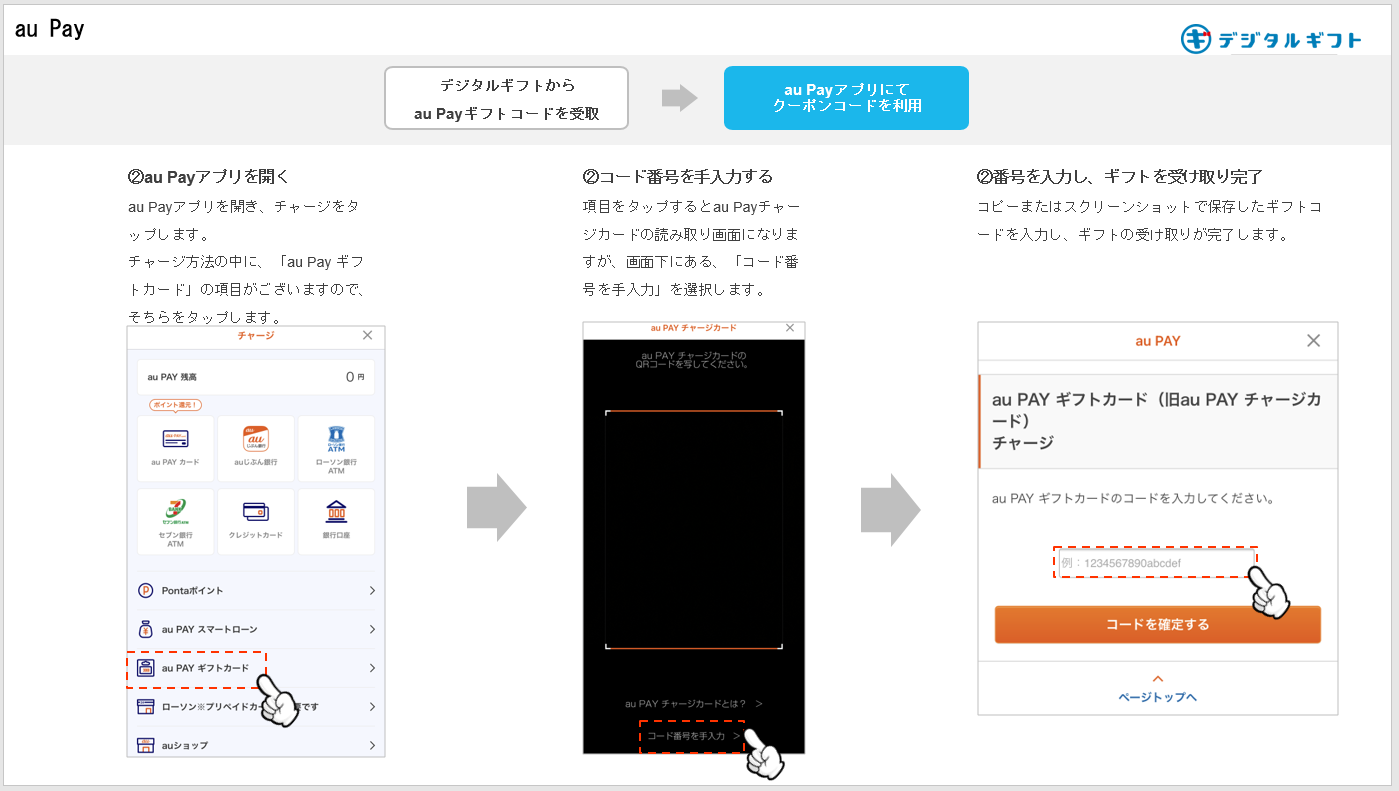
Task: Click the au Pay slide title
Action: click(x=49, y=28)
